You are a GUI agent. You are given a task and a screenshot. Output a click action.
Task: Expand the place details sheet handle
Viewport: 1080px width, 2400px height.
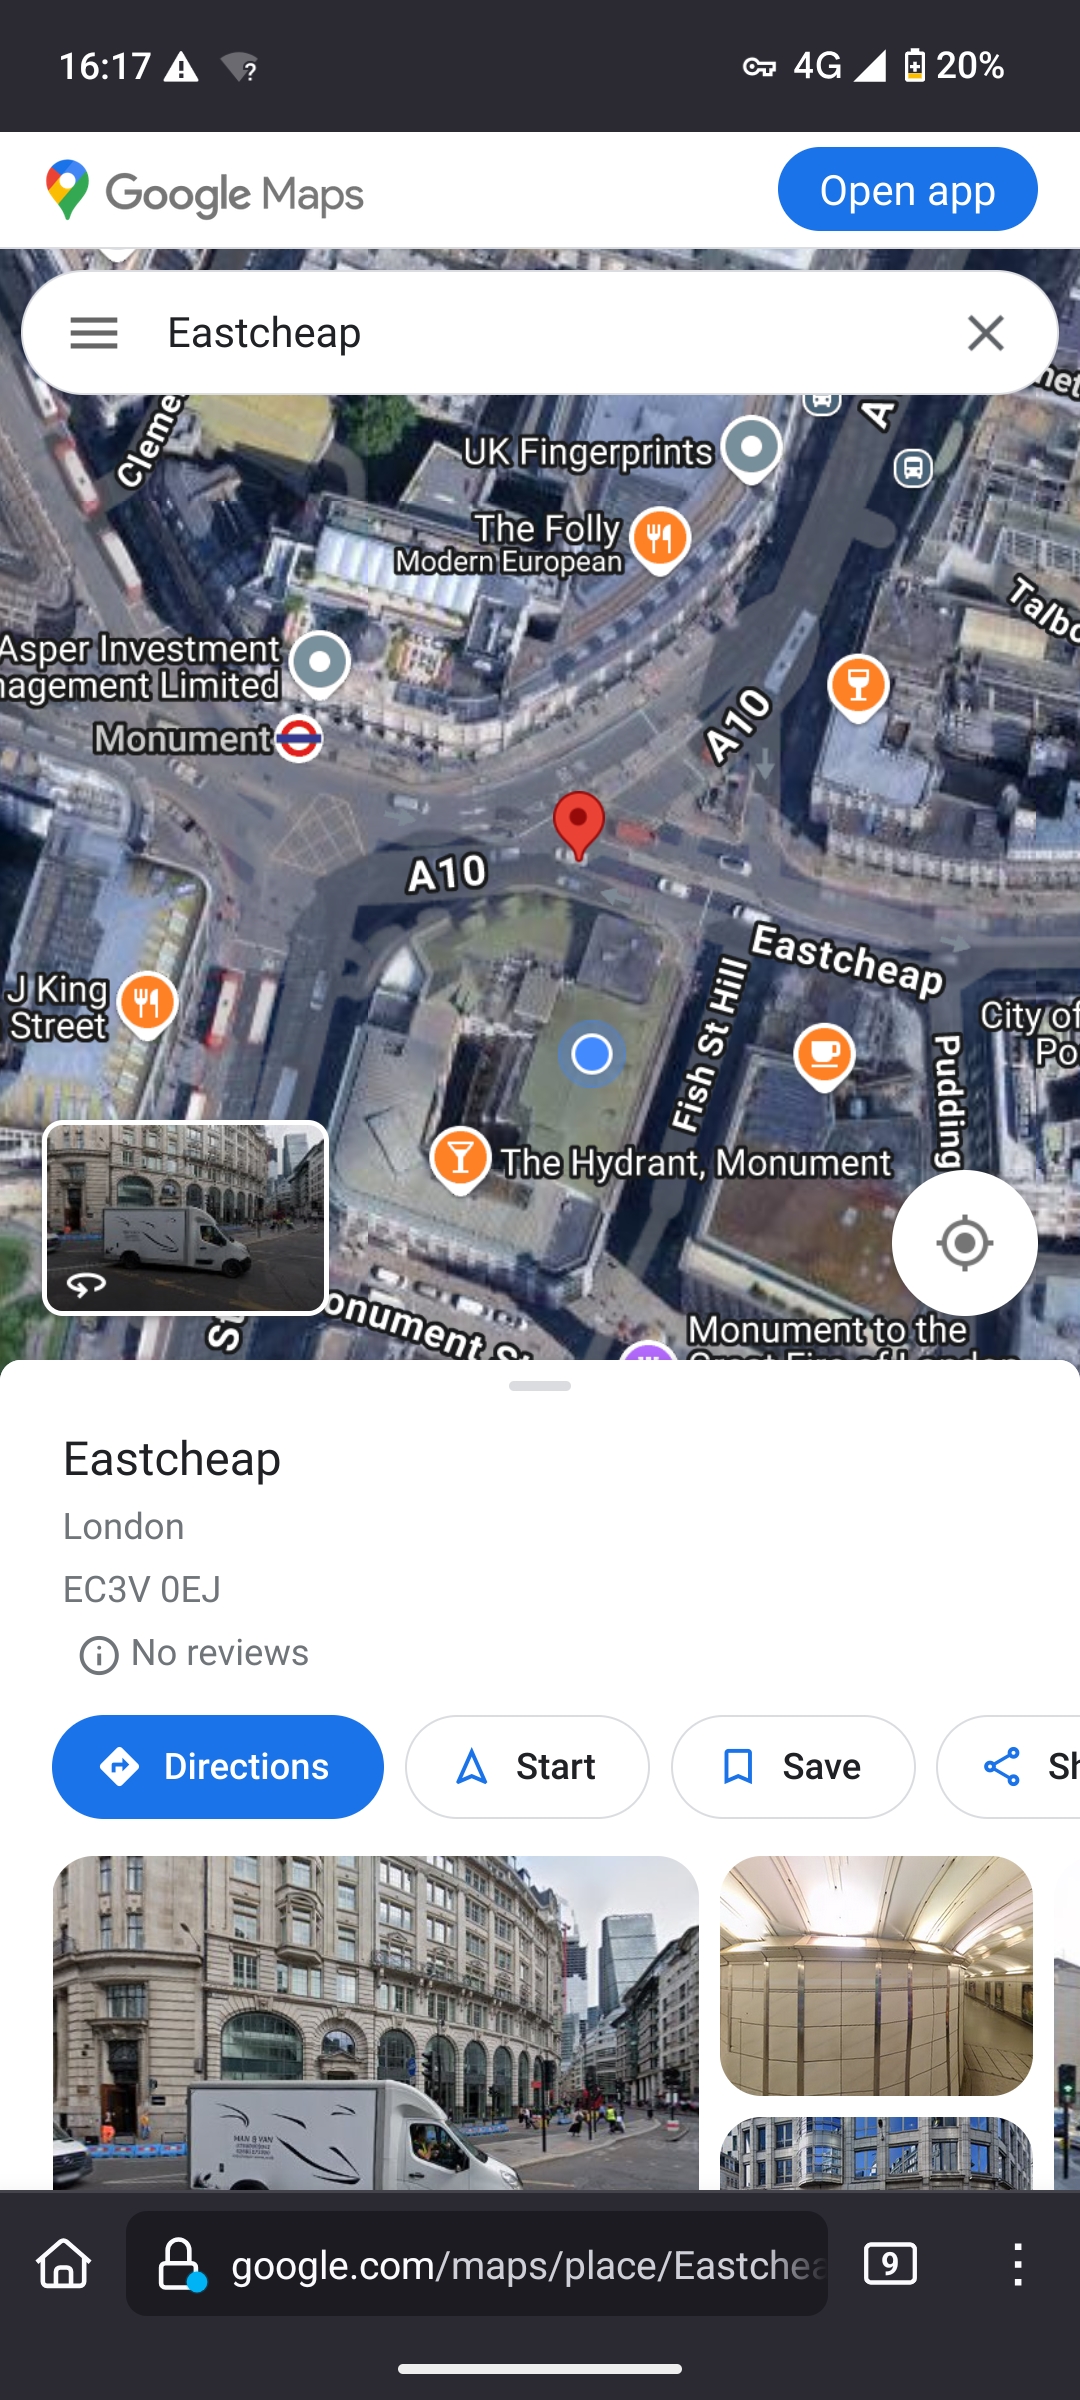tap(540, 1386)
